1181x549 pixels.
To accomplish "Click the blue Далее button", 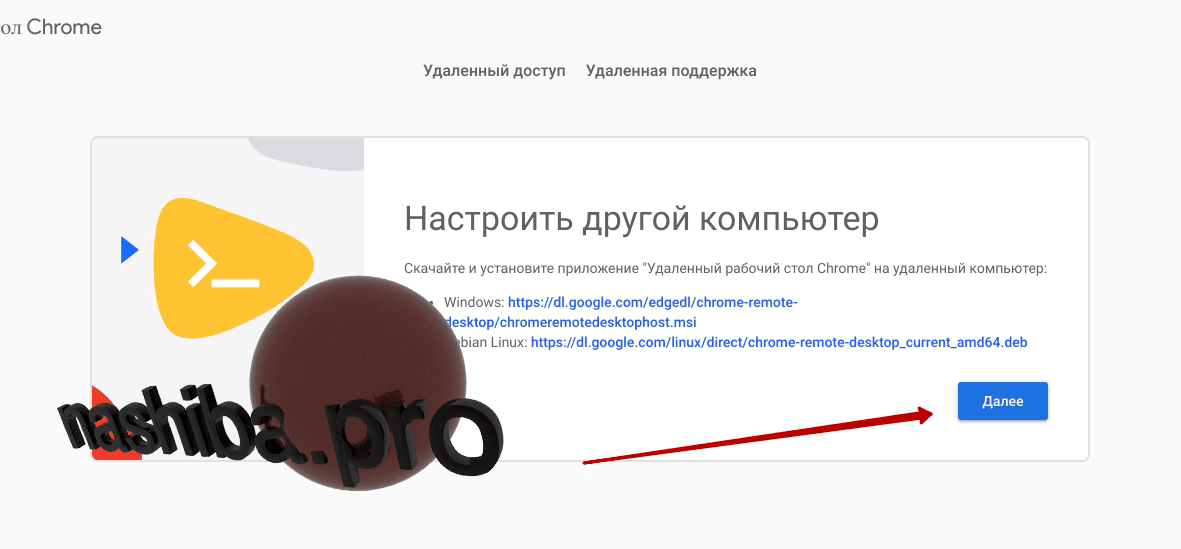I will (x=1002, y=401).
